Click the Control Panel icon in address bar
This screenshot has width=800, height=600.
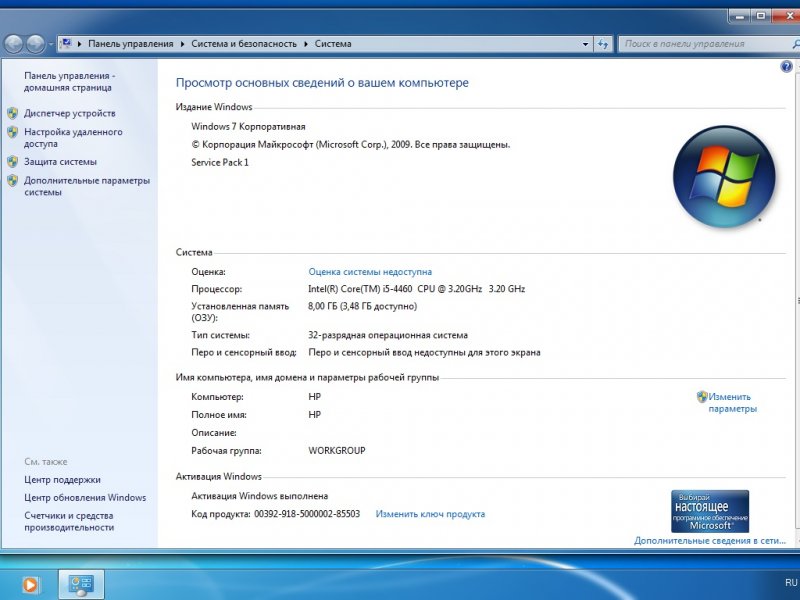click(x=65, y=43)
